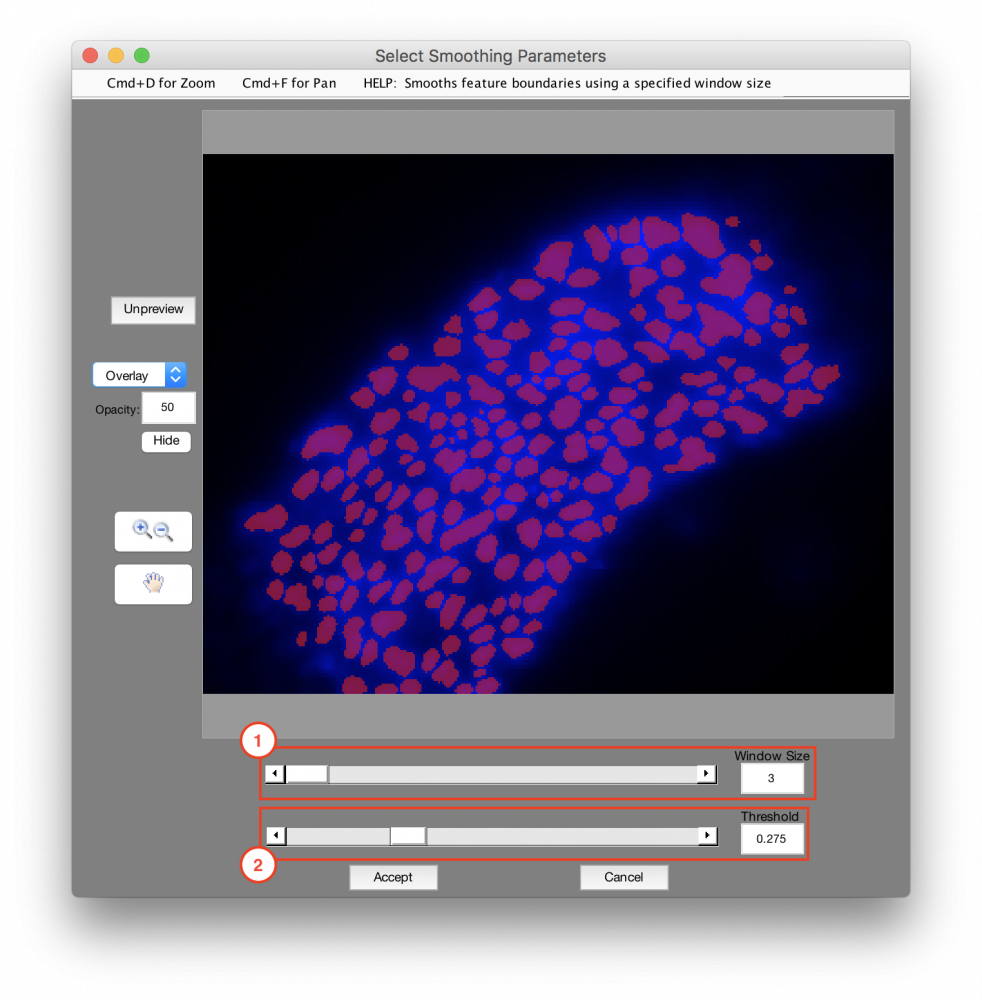The image size is (982, 1000).
Task: Click the zoom in/out magnifier button
Action: [x=153, y=531]
